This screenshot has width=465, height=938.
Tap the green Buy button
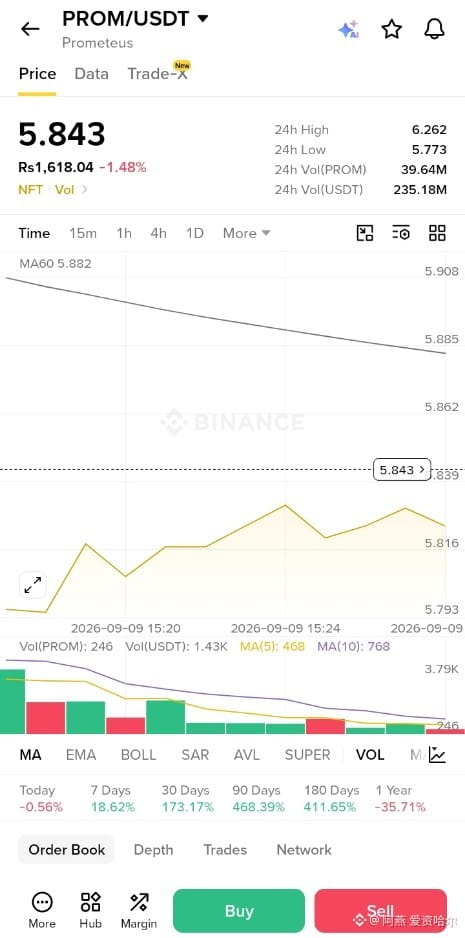[x=239, y=911]
